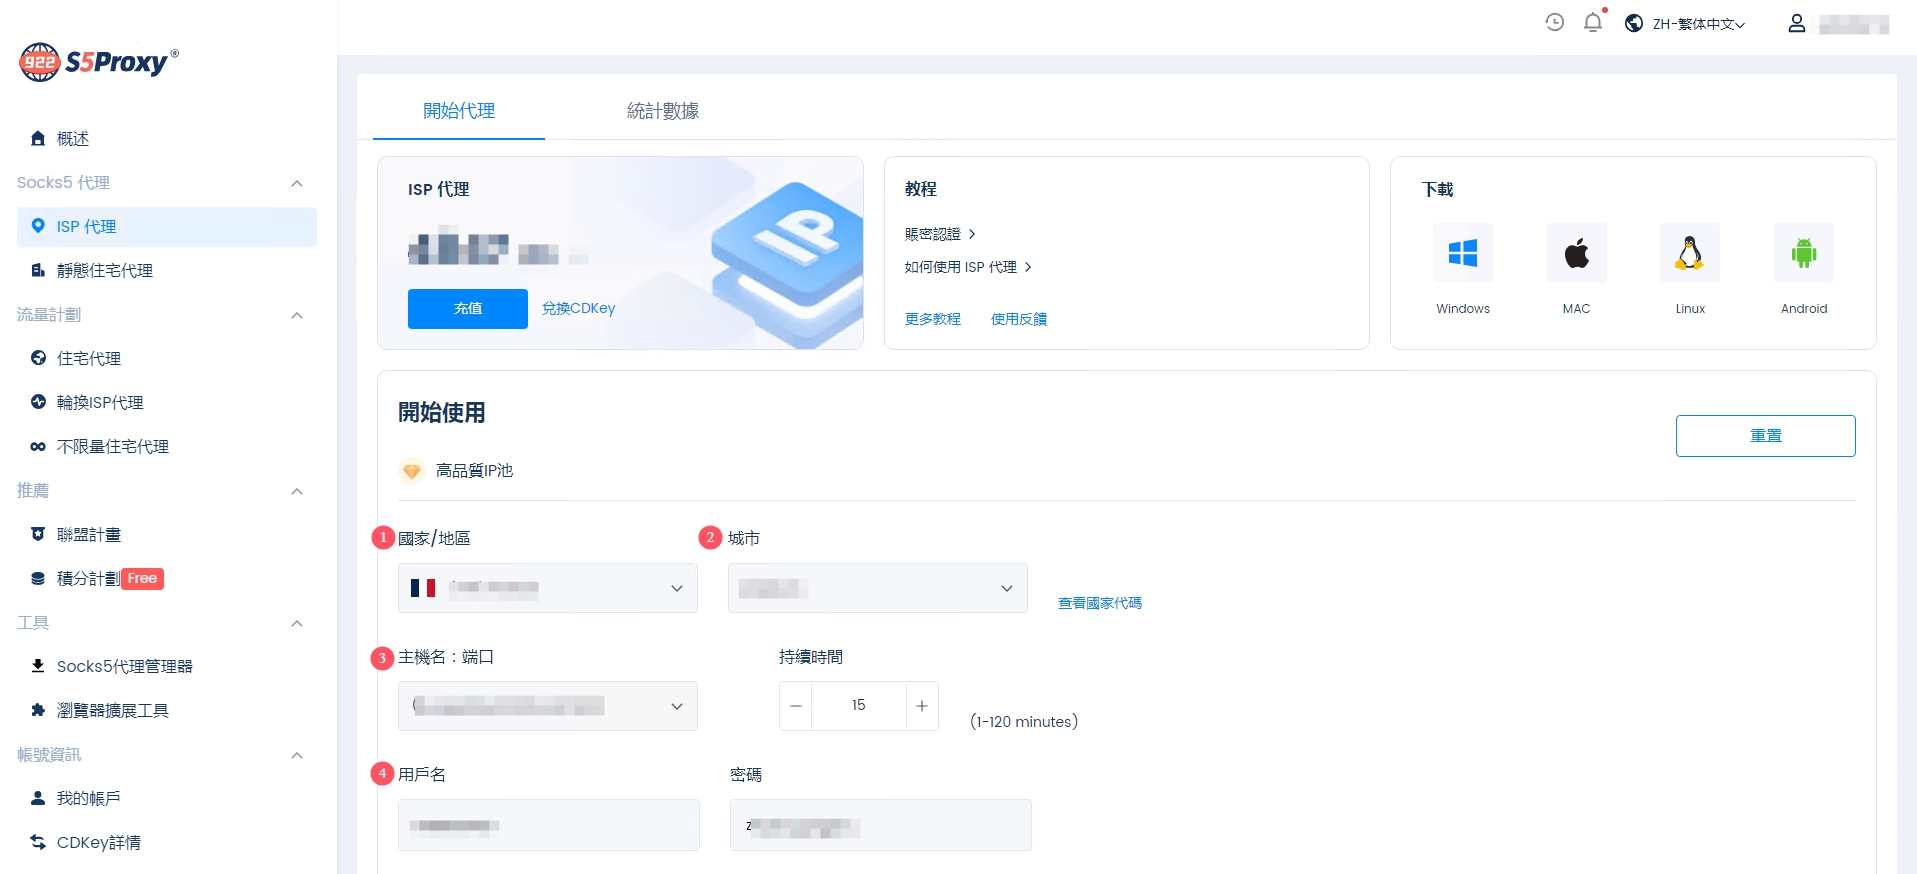Switch to the 統計數據 tab

click(662, 111)
